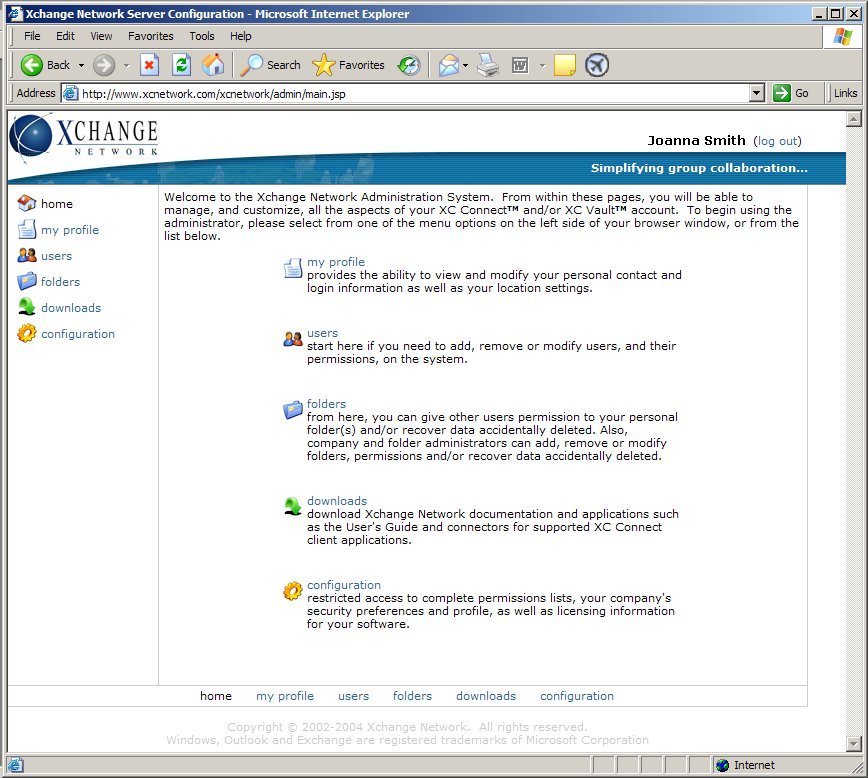Click the folders icon in left sidebar
The height and width of the screenshot is (778, 868).
coord(27,281)
